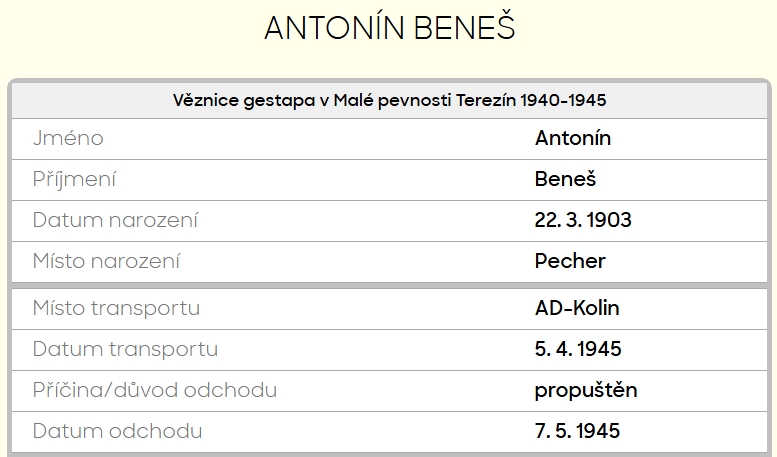Click the Datum narození label
This screenshot has height=457, width=777.
[116, 221]
